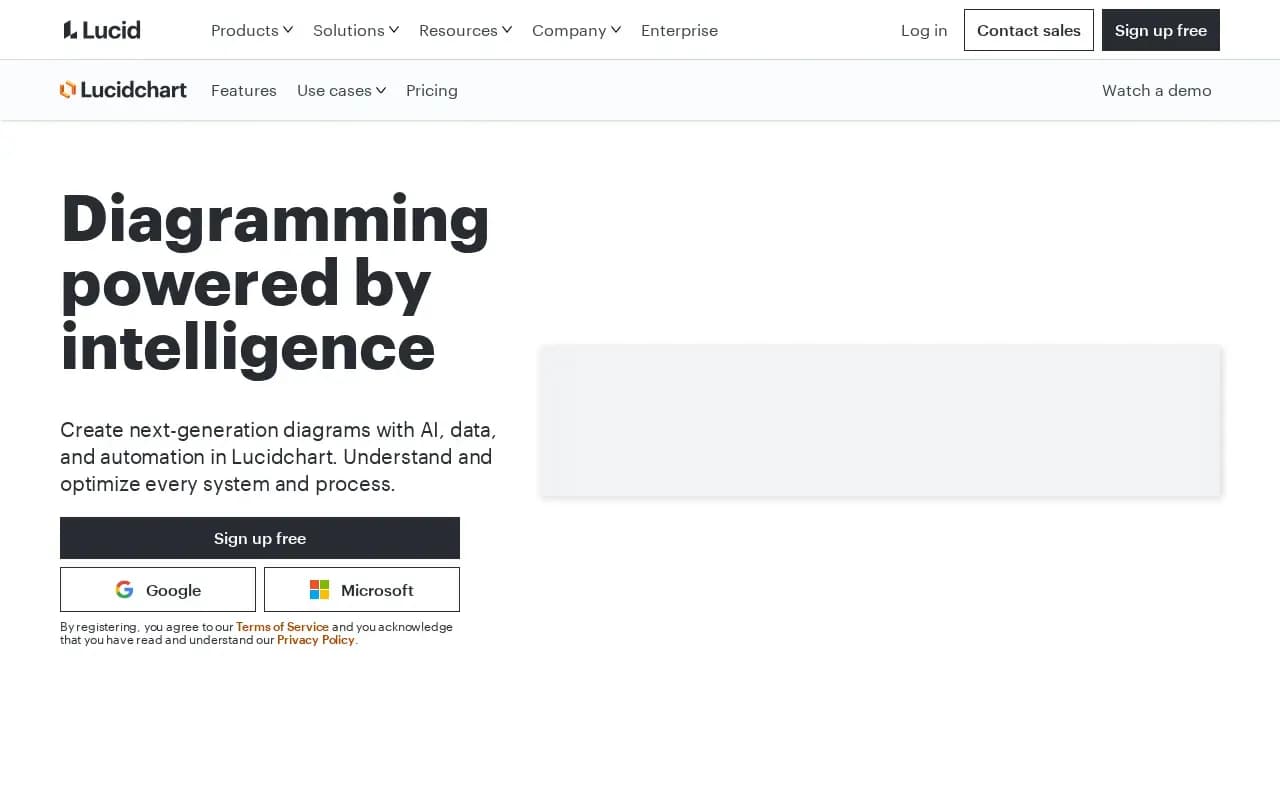This screenshot has height=800, width=1280.
Task: Open the Company dropdown
Action: [x=577, y=30]
